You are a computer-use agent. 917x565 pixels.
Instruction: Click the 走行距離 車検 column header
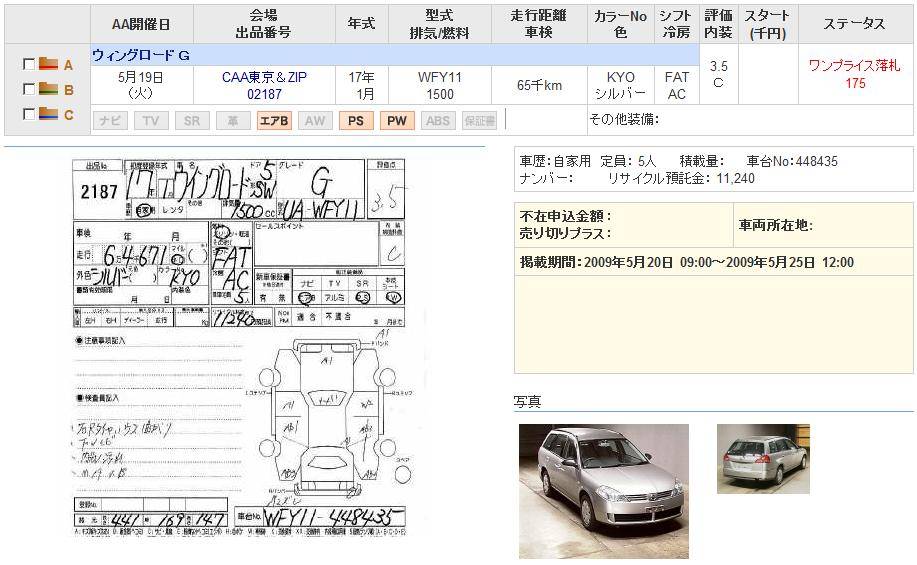tap(539, 24)
